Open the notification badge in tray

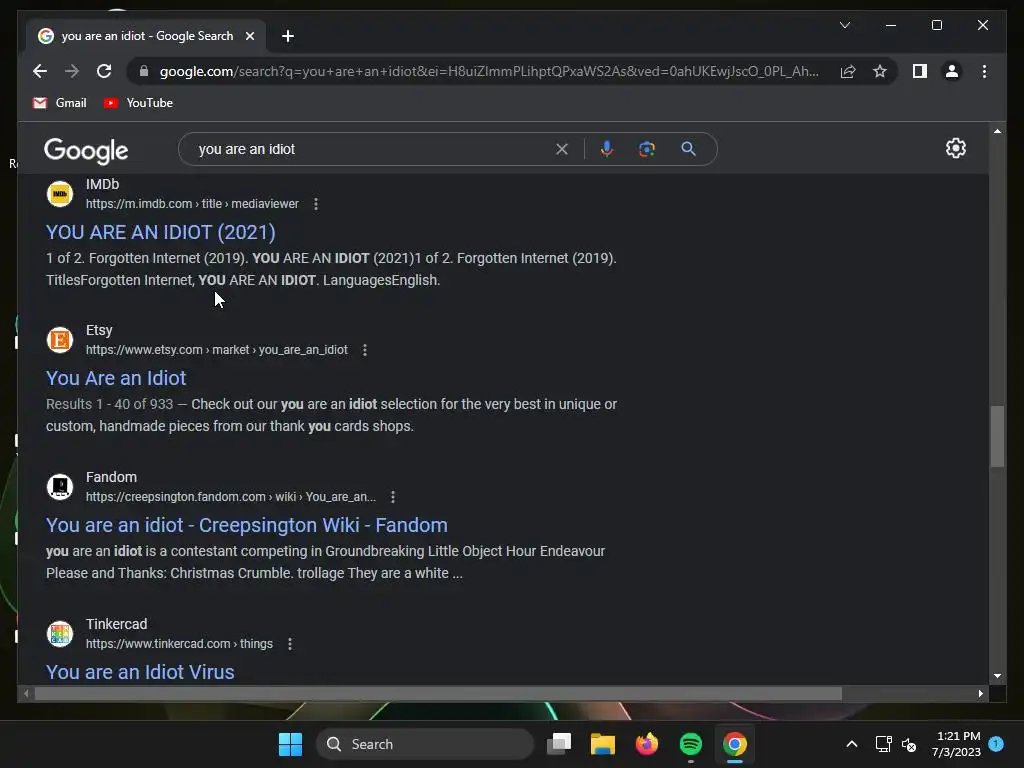tap(996, 743)
